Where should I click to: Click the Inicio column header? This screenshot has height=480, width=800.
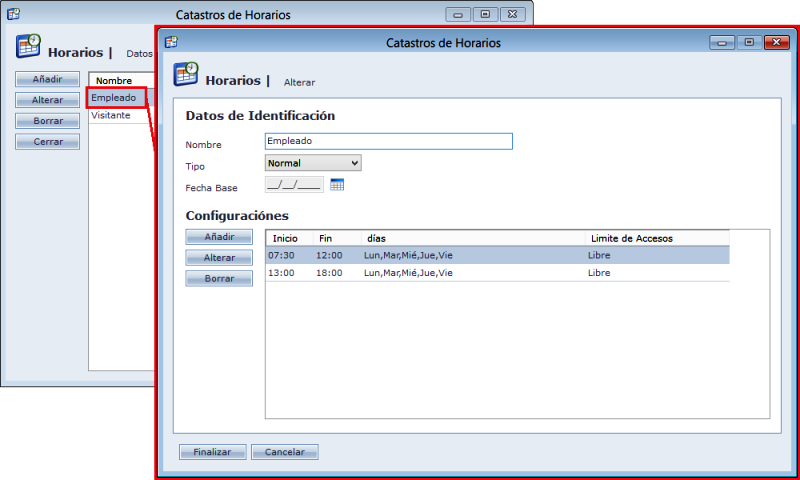(289, 238)
